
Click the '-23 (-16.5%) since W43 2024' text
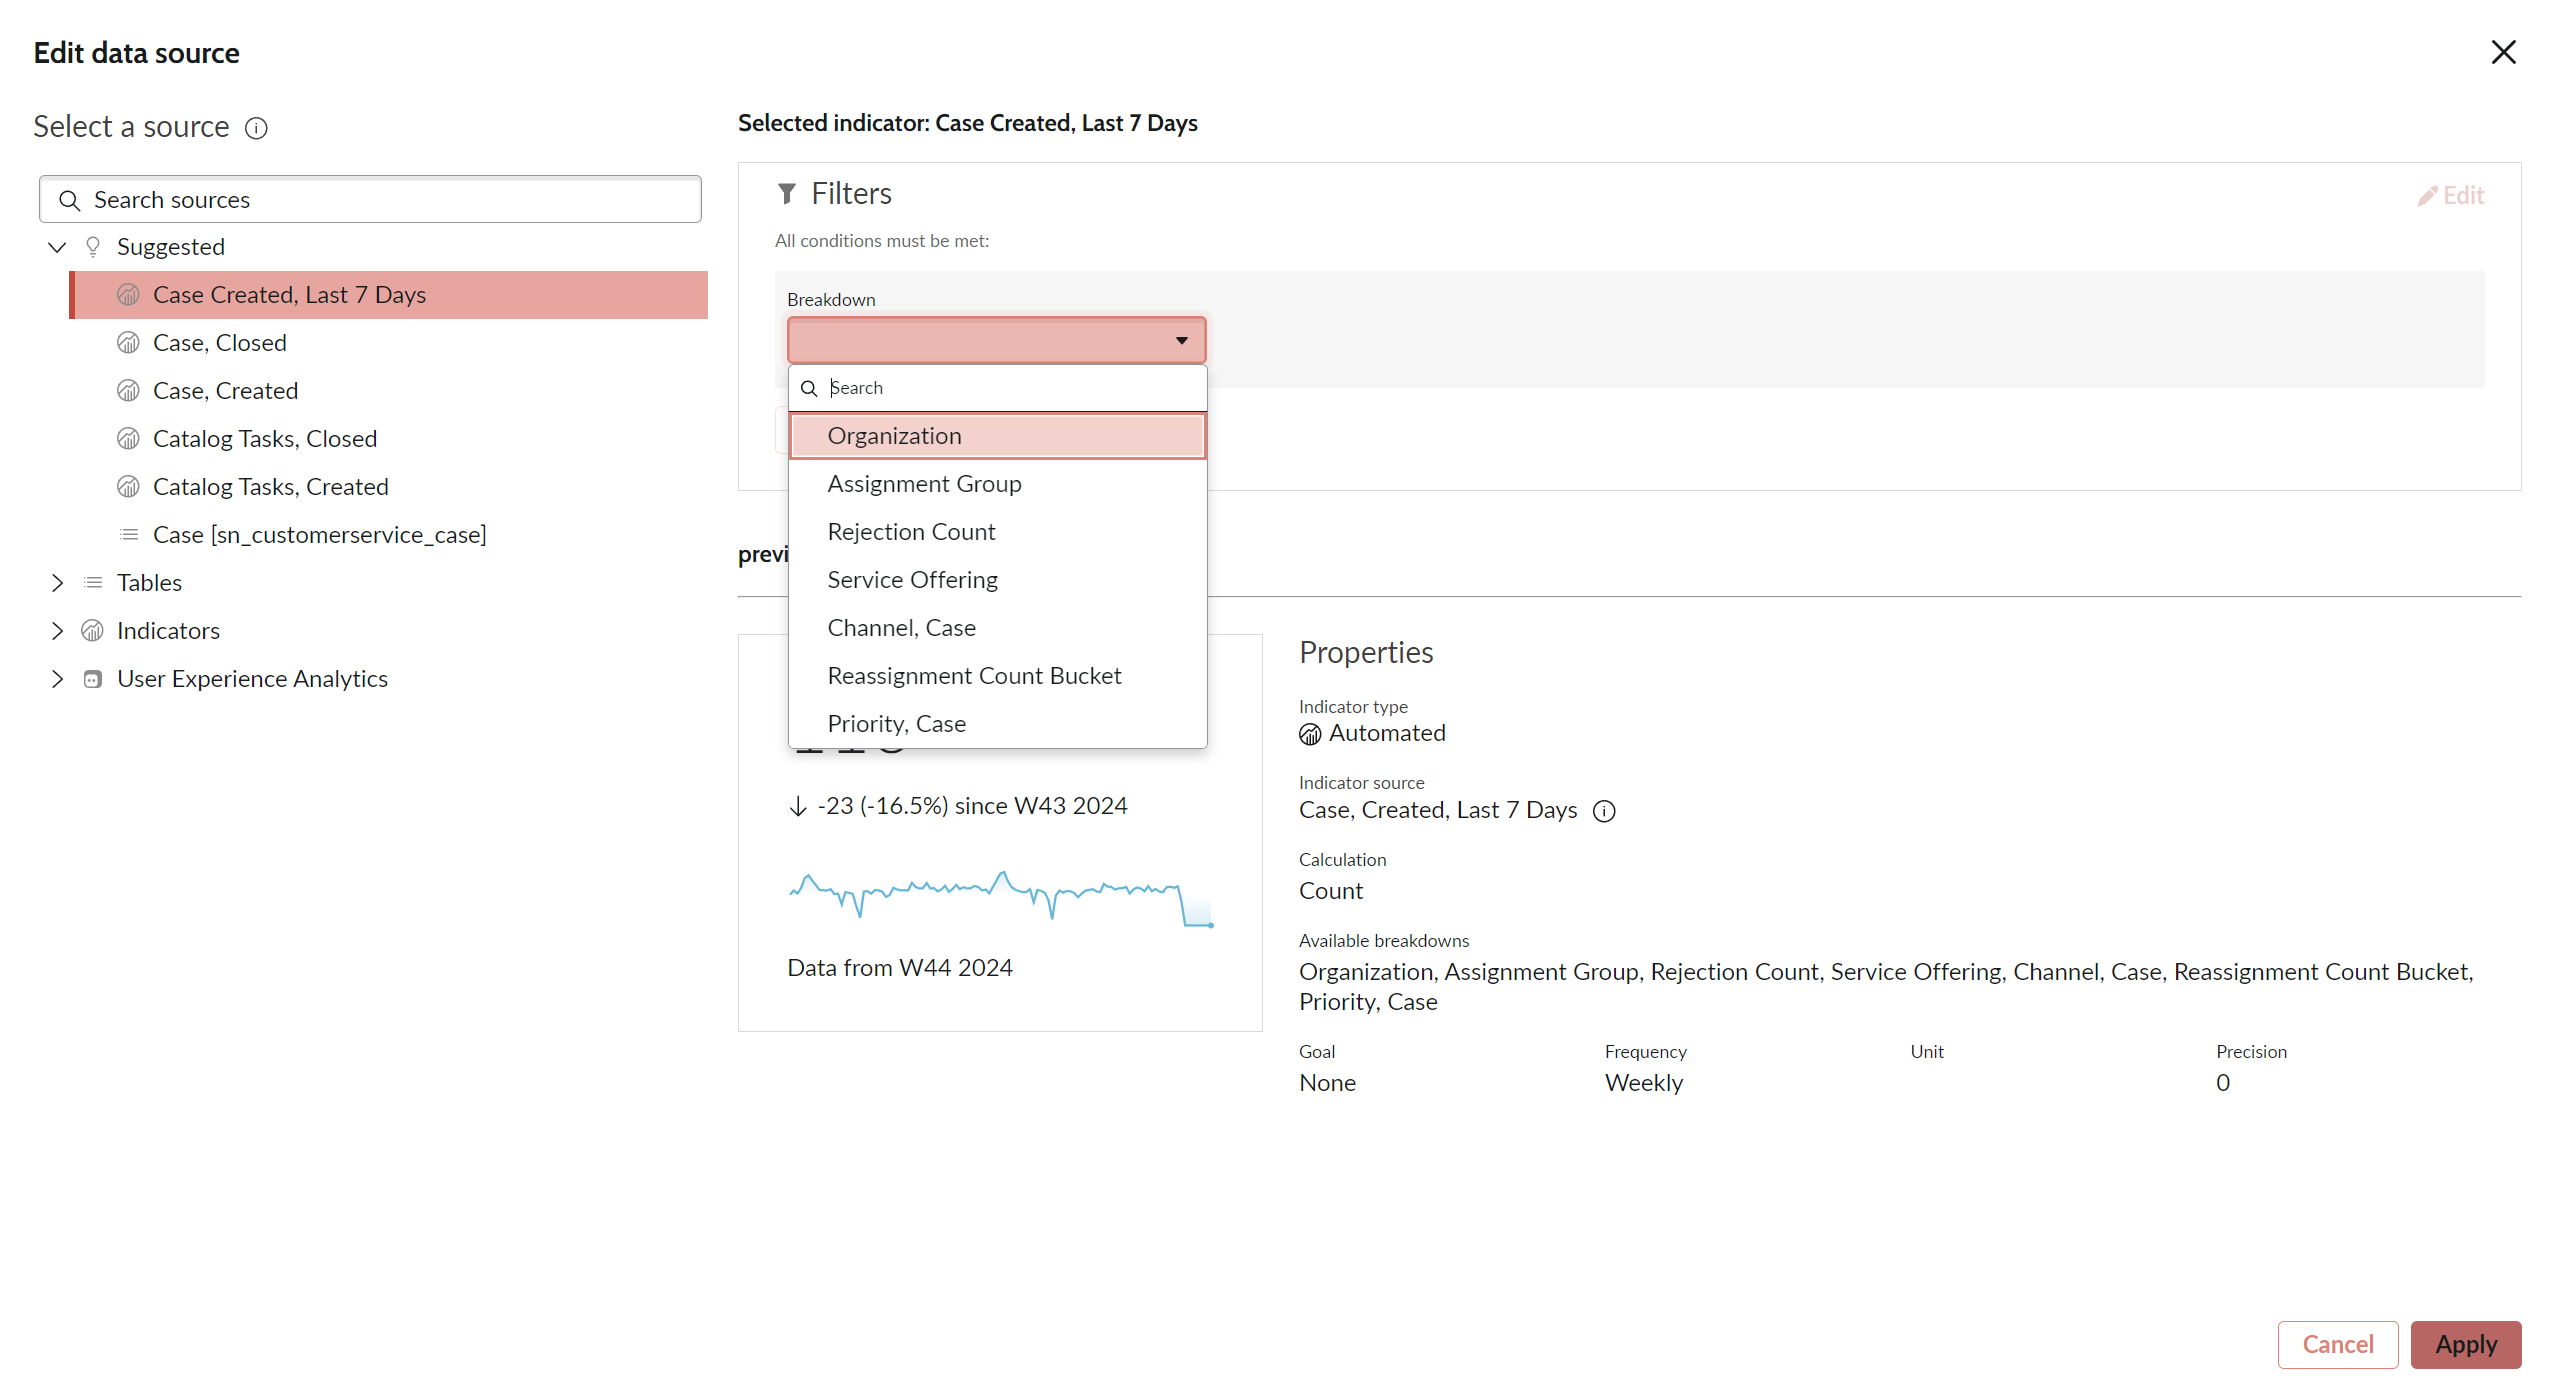(x=972, y=806)
